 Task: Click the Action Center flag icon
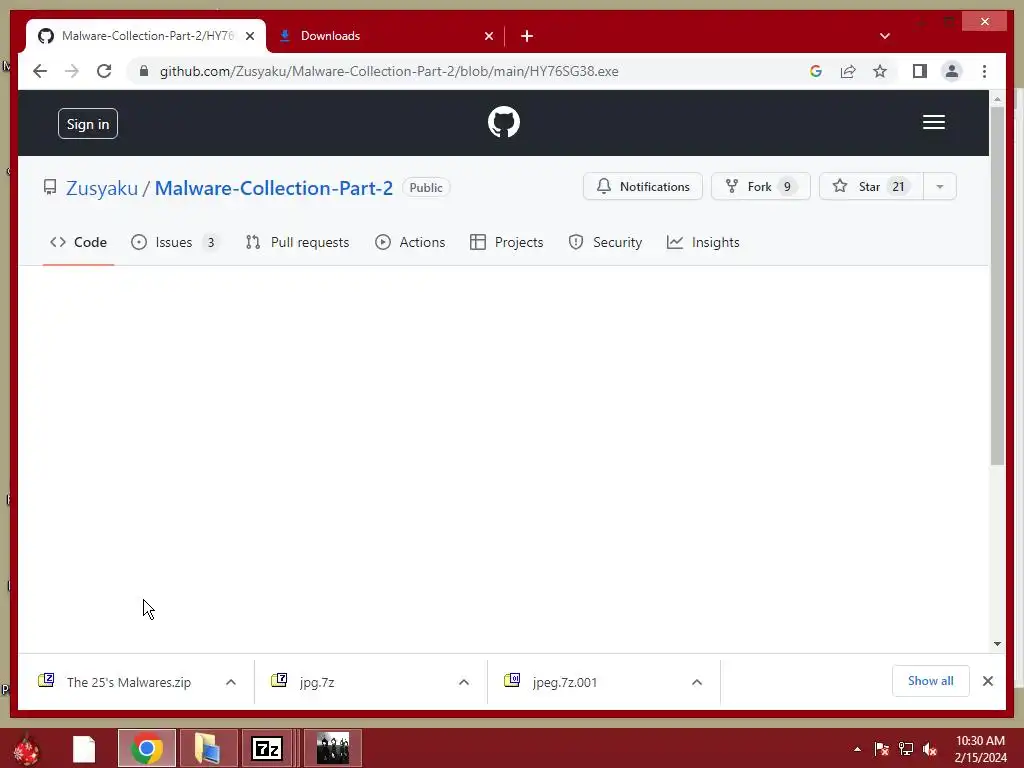(x=881, y=749)
